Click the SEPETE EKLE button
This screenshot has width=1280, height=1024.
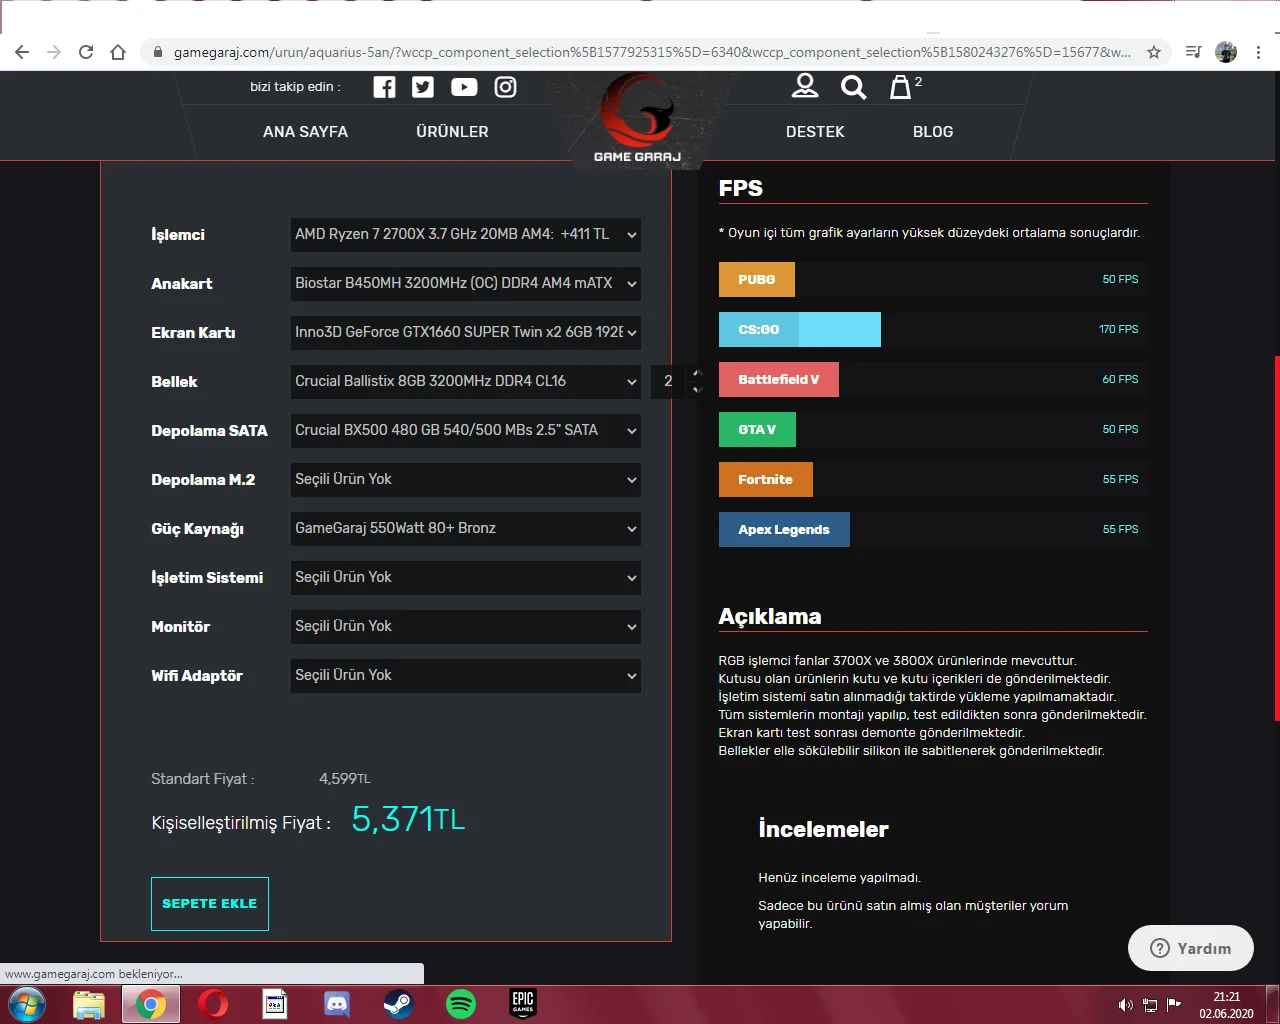coord(210,904)
